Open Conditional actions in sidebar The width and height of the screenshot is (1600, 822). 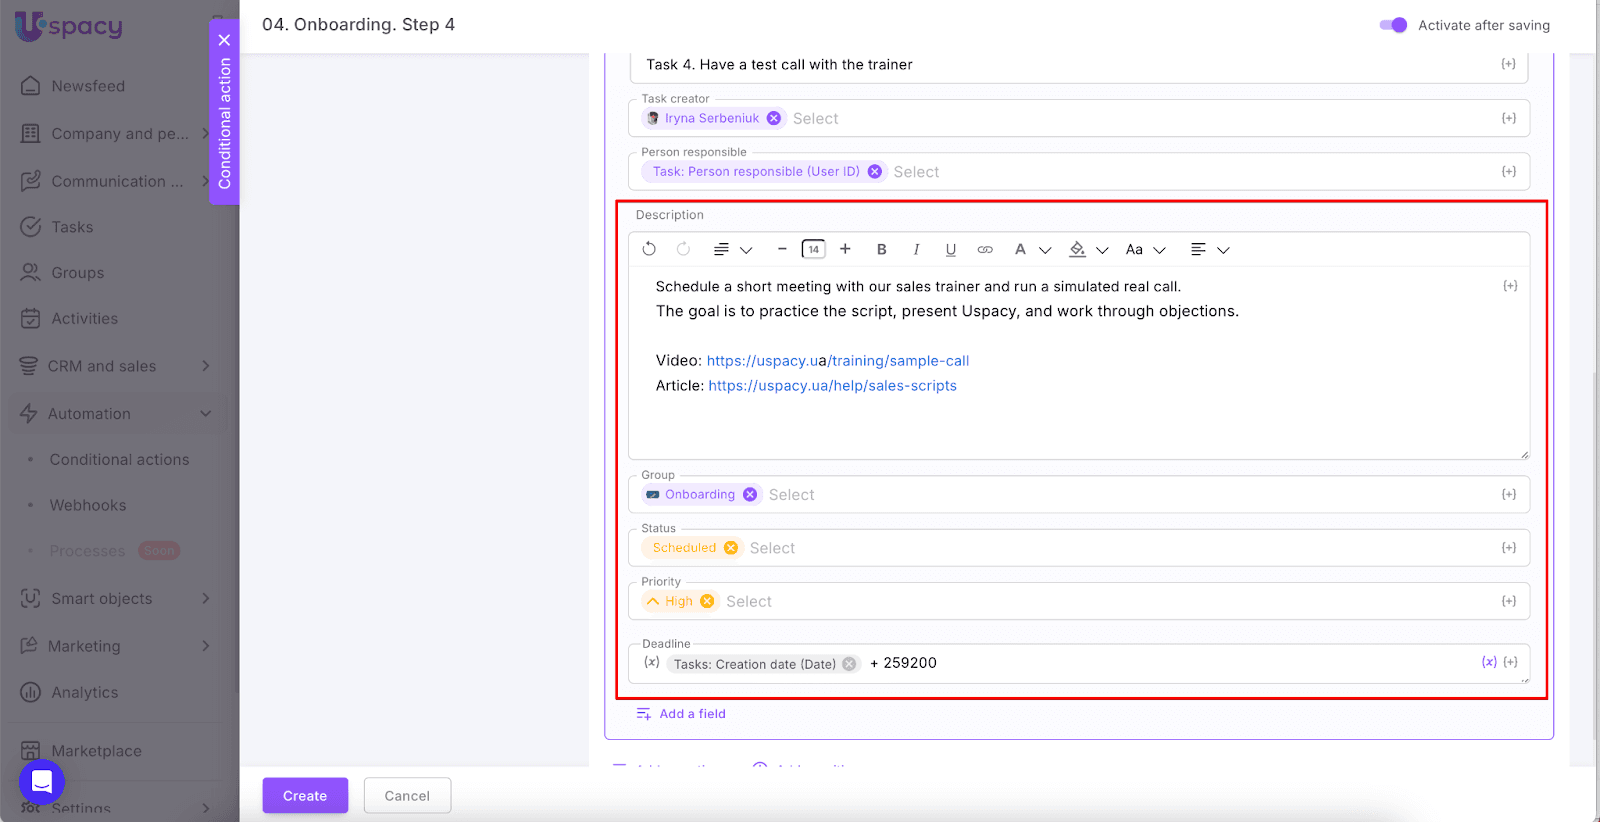click(119, 460)
